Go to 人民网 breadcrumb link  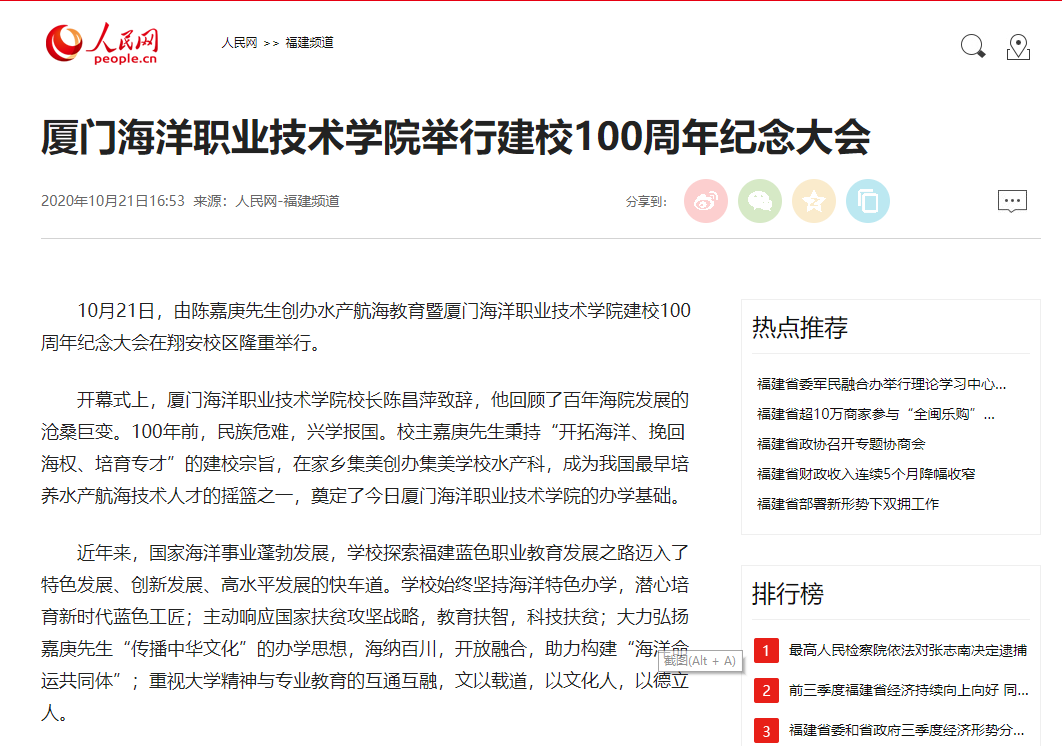(239, 43)
